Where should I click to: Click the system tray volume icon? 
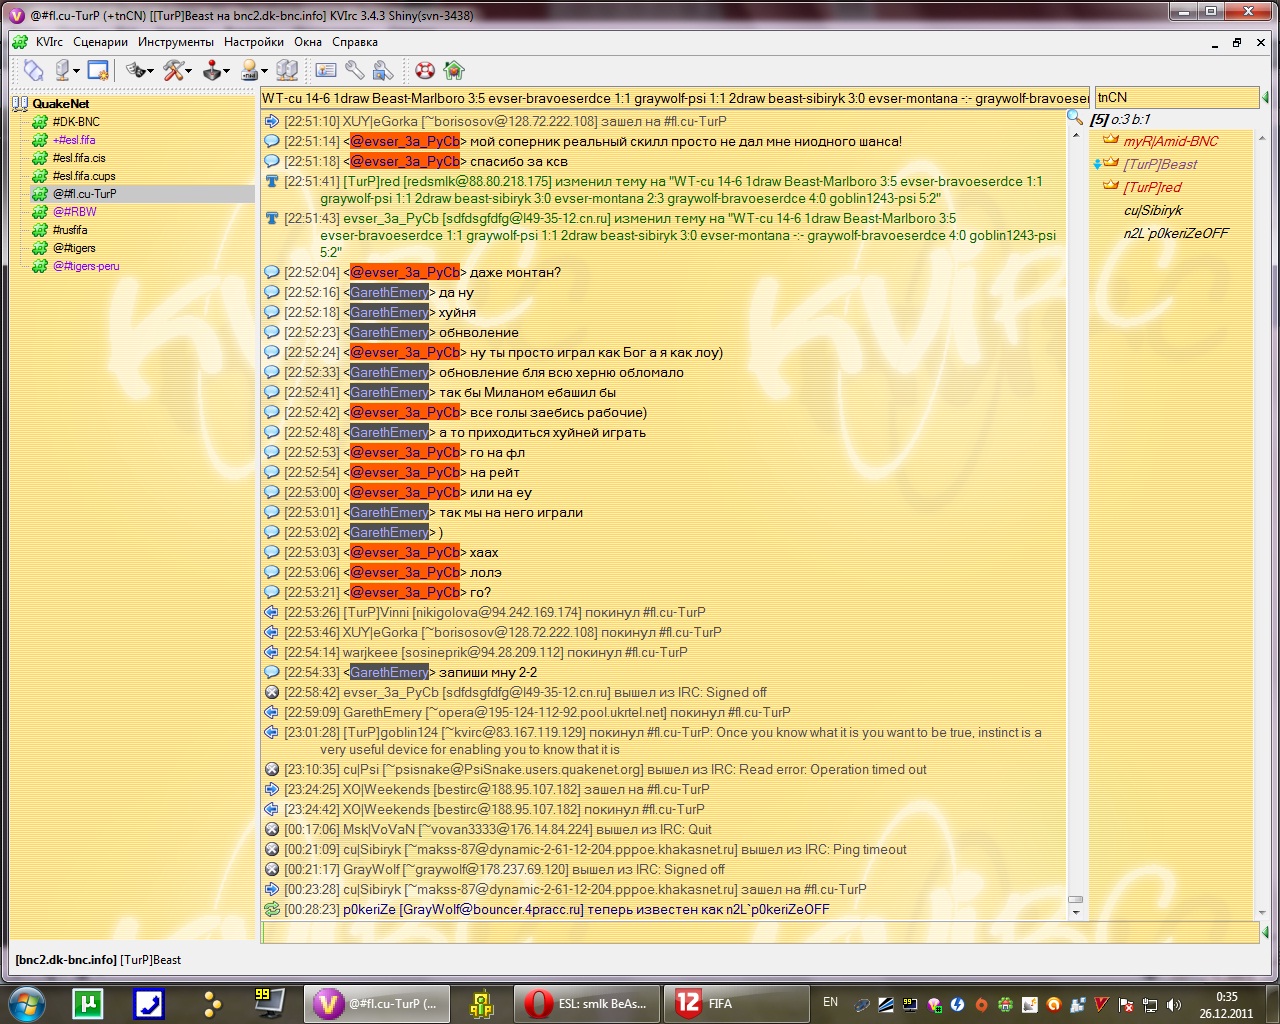(1174, 1005)
